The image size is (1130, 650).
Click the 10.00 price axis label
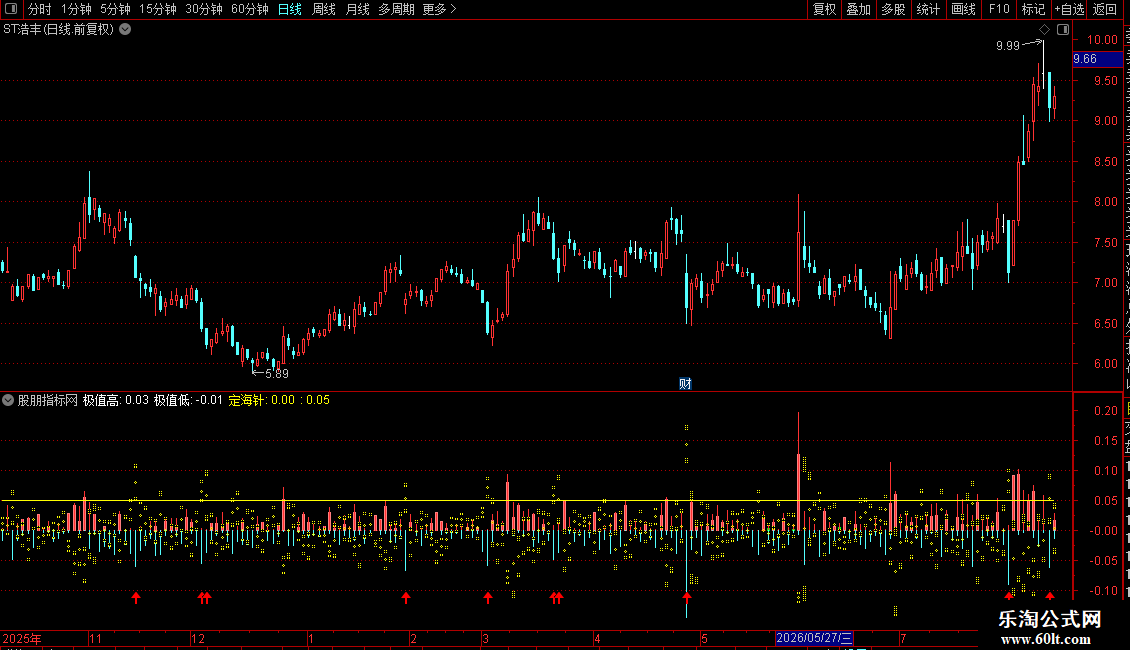pyautogui.click(x=1102, y=40)
